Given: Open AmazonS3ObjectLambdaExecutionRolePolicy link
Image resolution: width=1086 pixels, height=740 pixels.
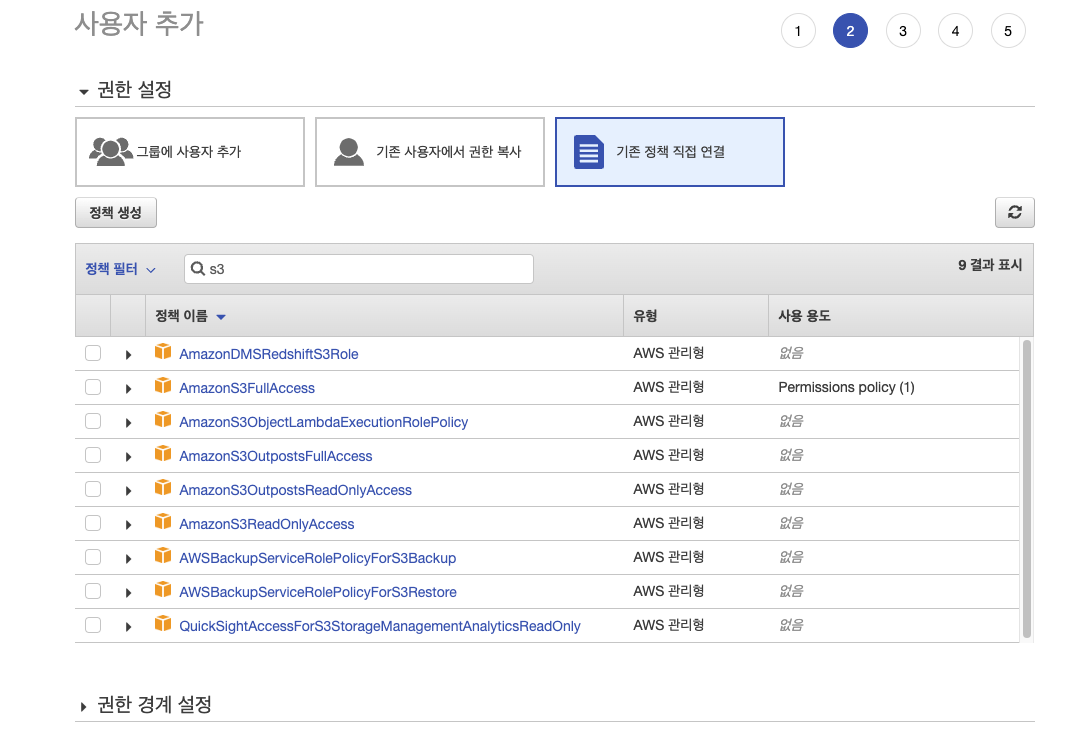Looking at the screenshot, I should click(323, 422).
